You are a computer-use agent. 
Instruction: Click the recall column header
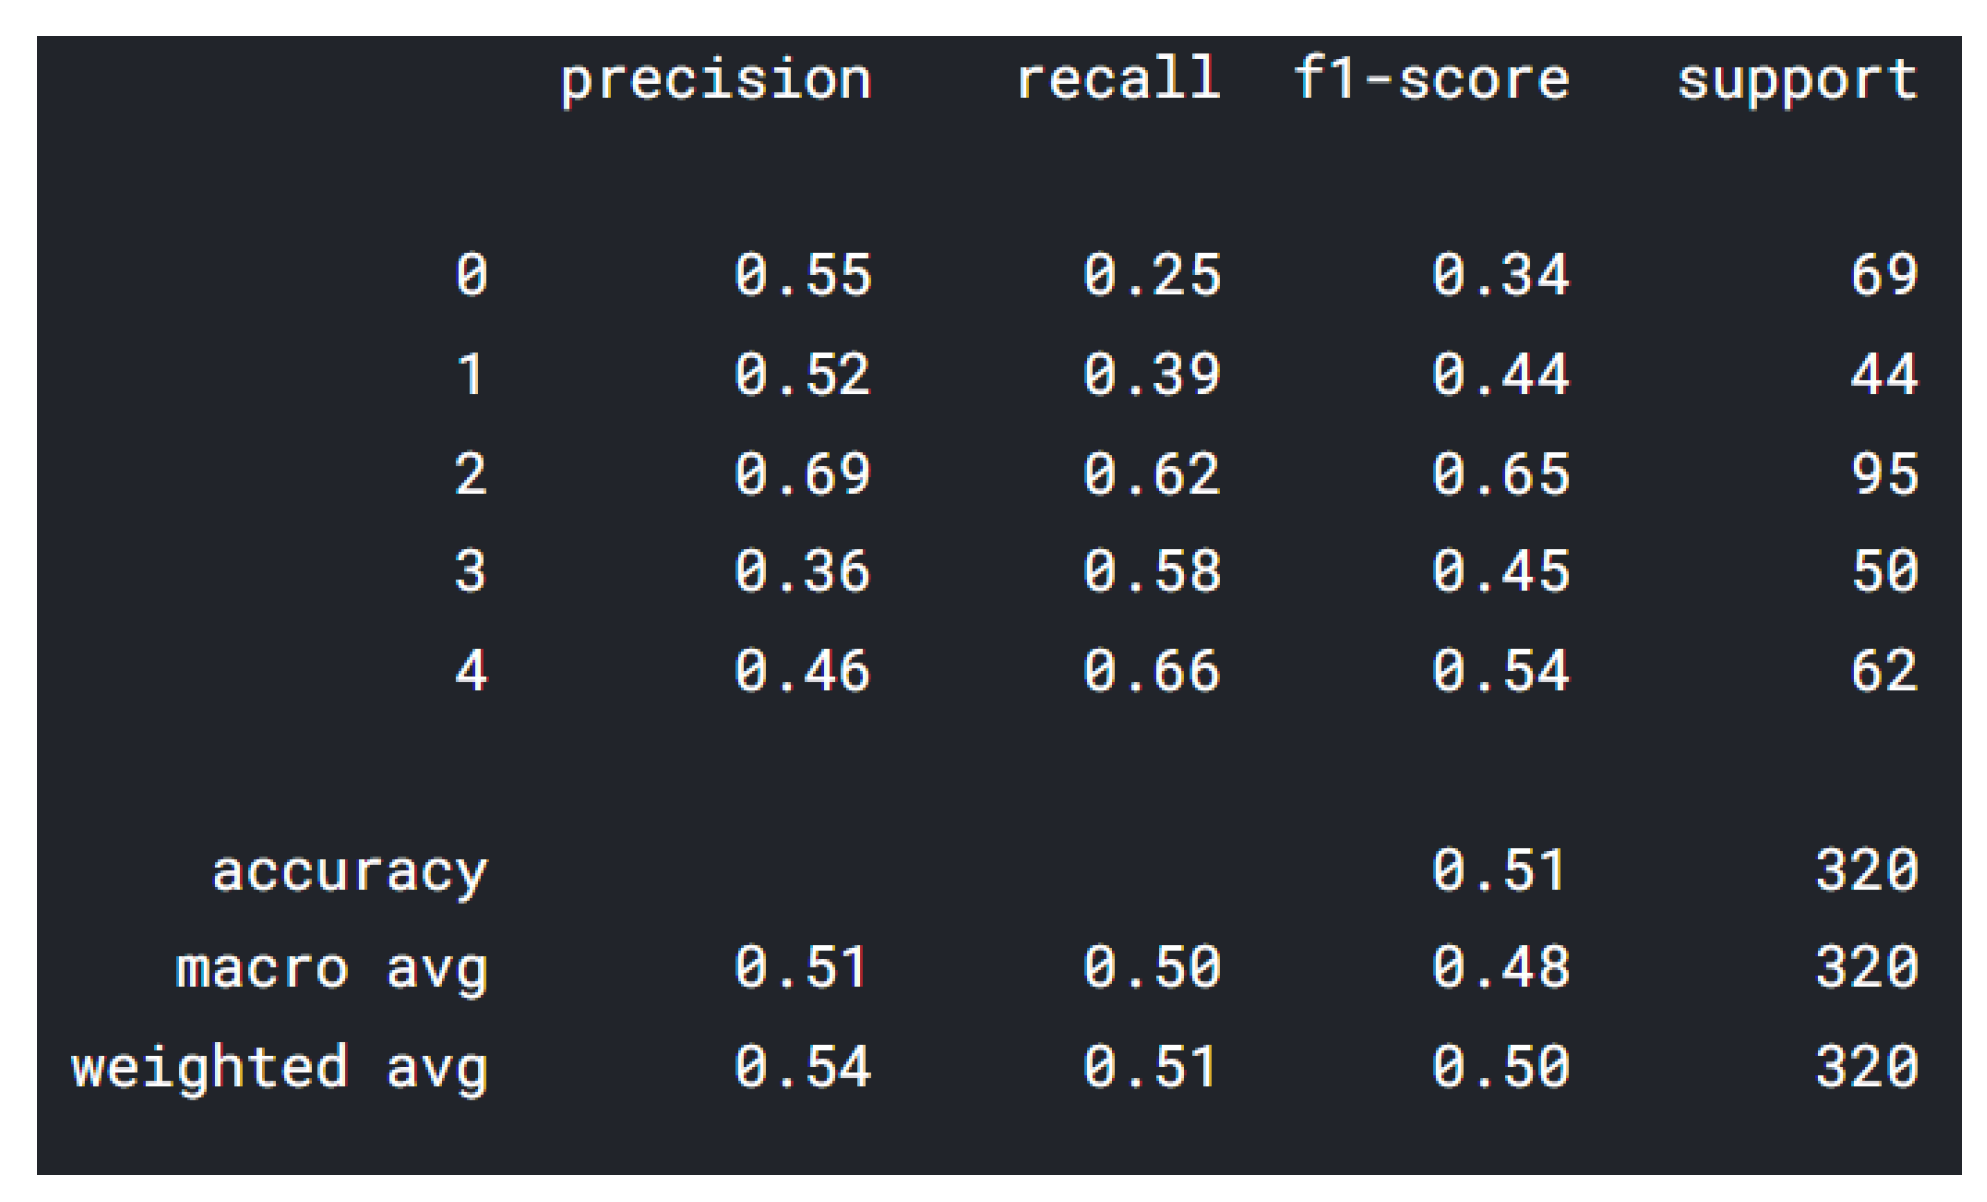tap(1118, 78)
